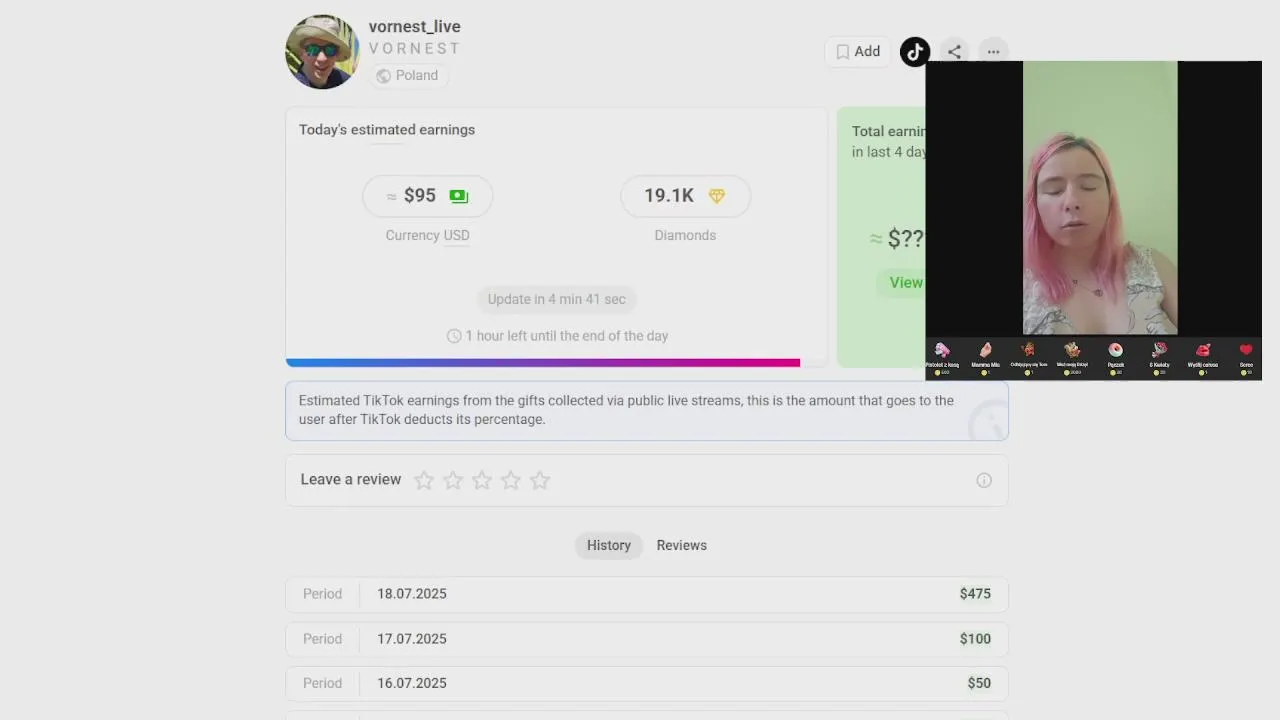
Task: Open the TikTok profile icon
Action: (915, 52)
